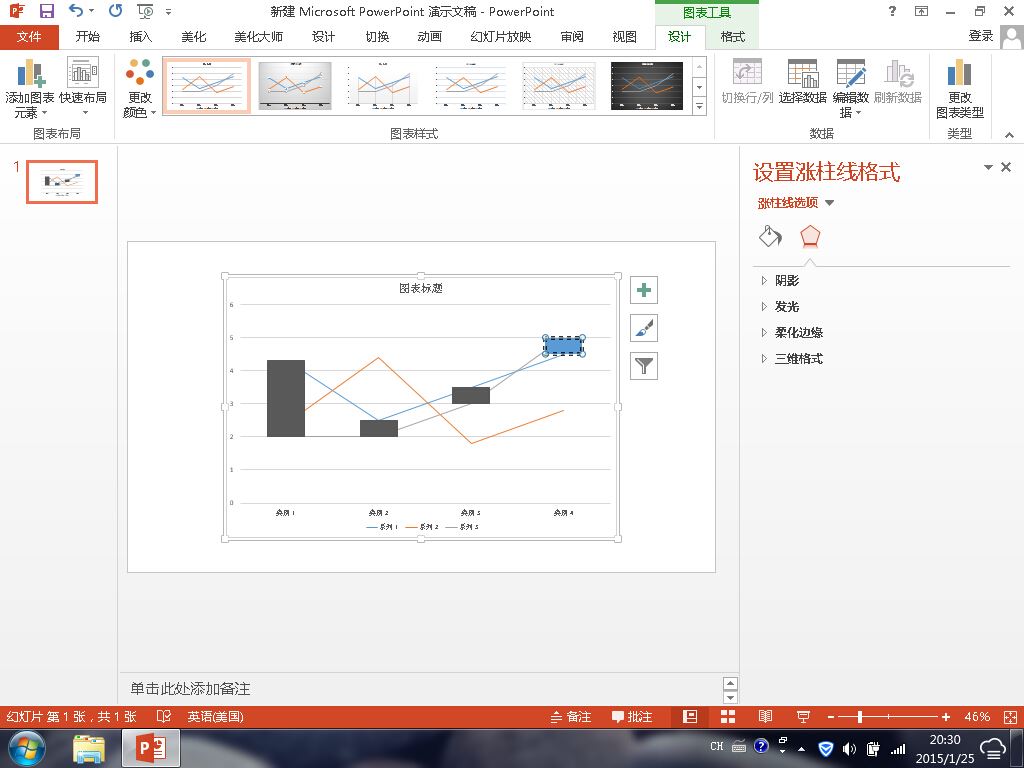Switch to Reading view icon
This screenshot has height=768, width=1024.
[x=765, y=717]
